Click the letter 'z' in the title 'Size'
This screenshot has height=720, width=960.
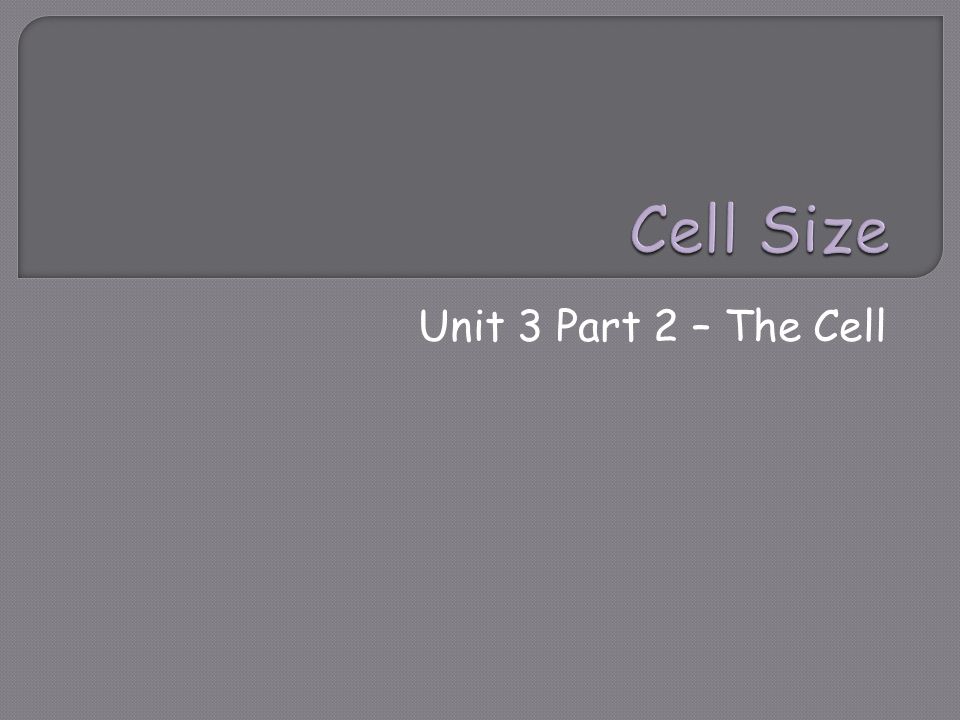pos(831,235)
